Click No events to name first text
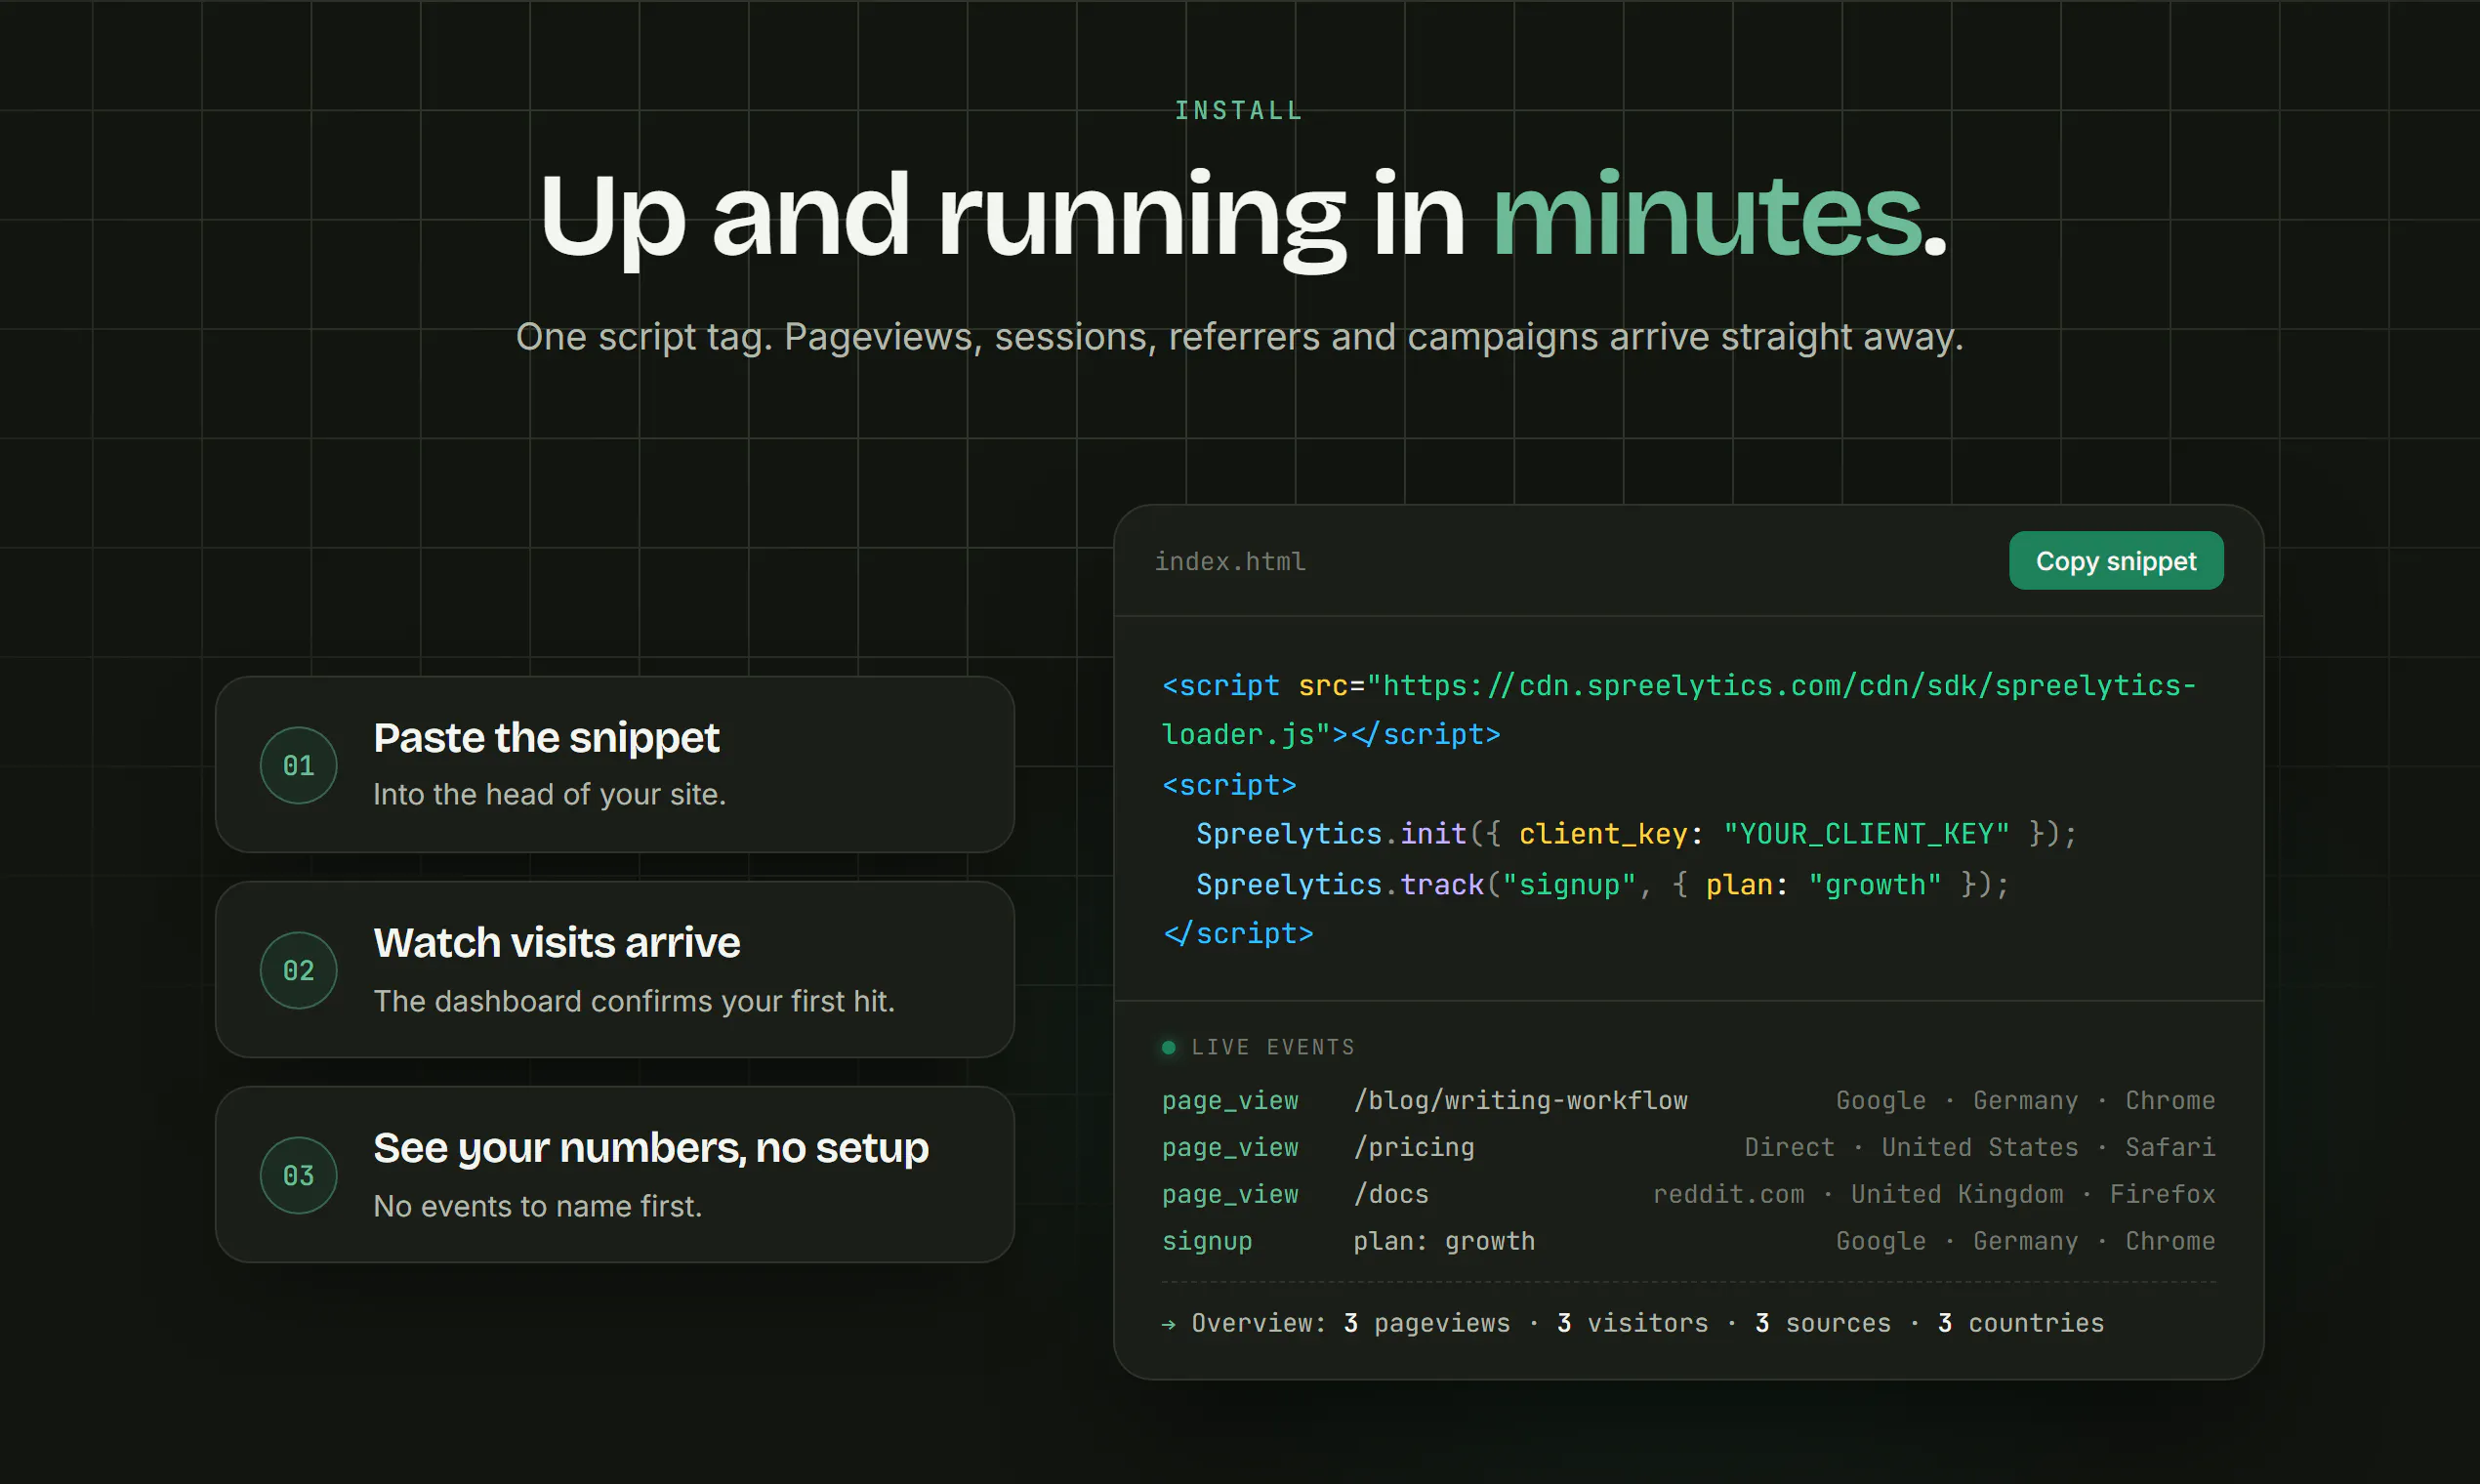The width and height of the screenshot is (2480, 1484). point(537,1206)
